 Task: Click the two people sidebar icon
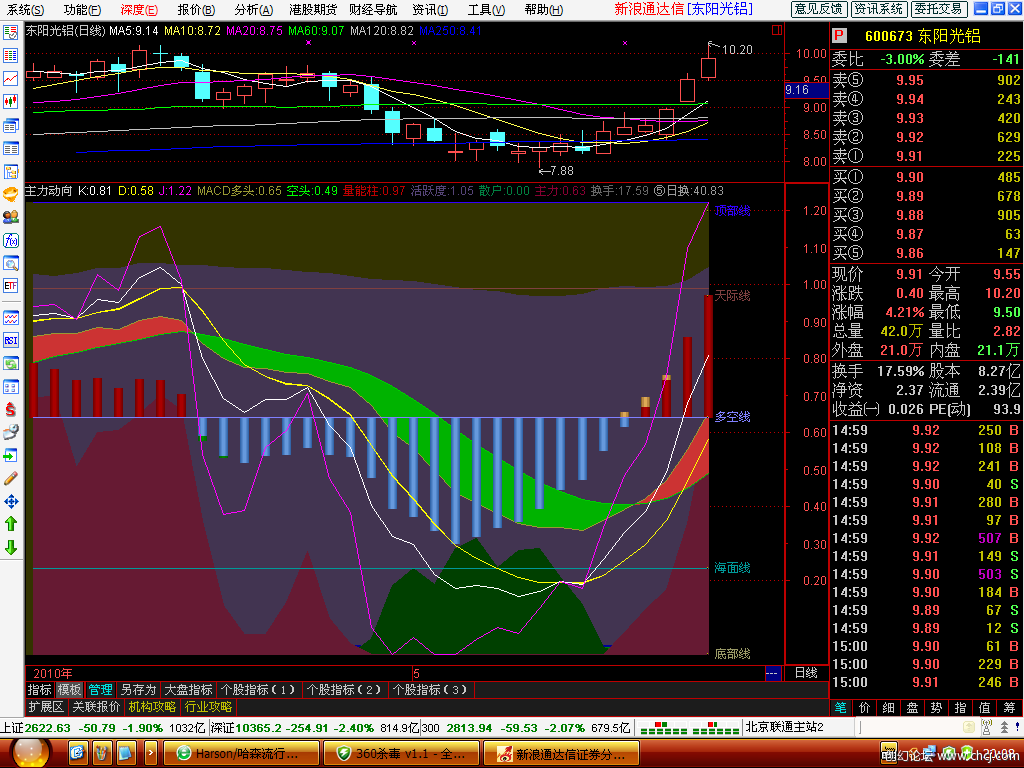click(10, 217)
